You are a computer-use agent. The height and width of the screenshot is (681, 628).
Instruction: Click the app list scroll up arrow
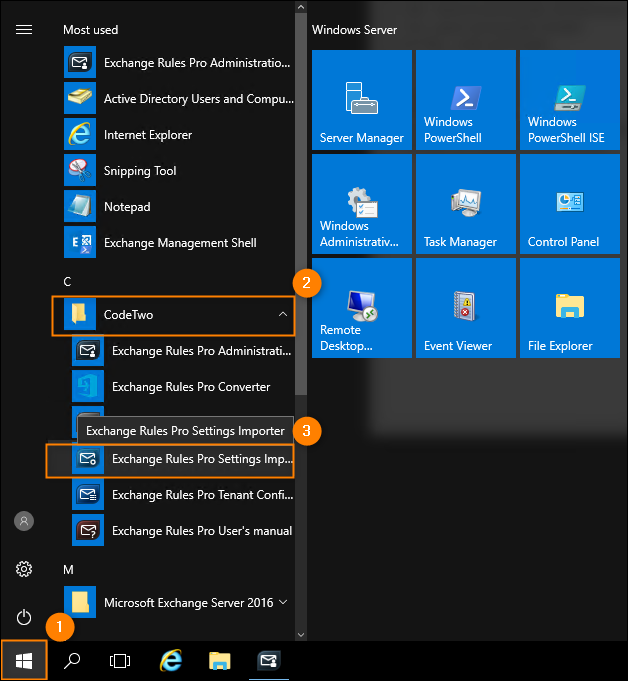pyautogui.click(x=301, y=7)
